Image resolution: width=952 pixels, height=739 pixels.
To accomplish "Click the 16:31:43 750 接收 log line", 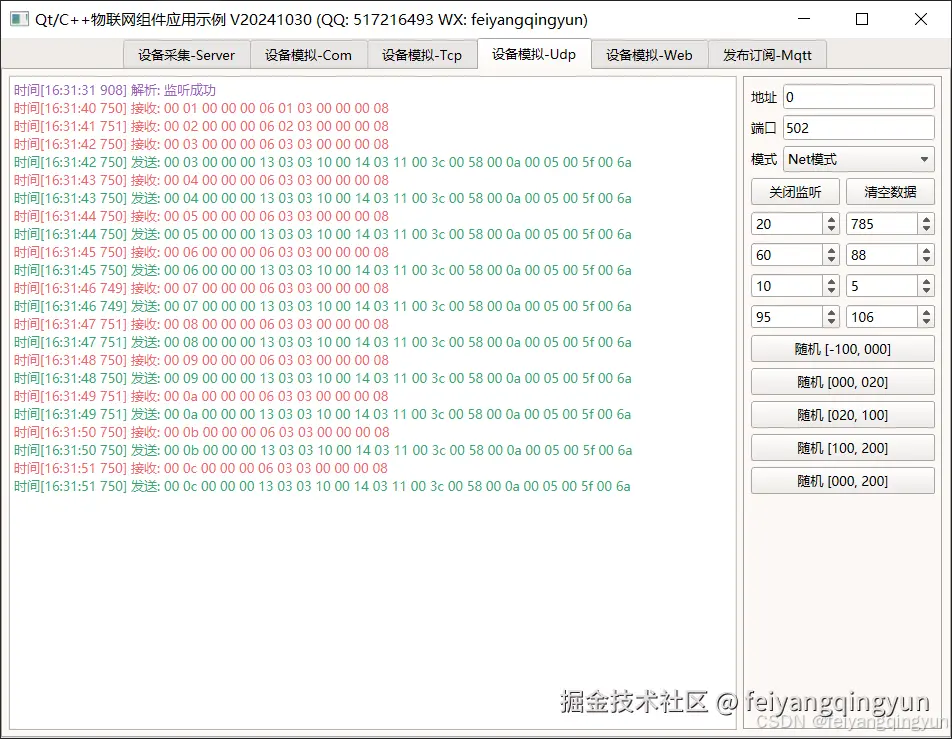I will [x=201, y=180].
